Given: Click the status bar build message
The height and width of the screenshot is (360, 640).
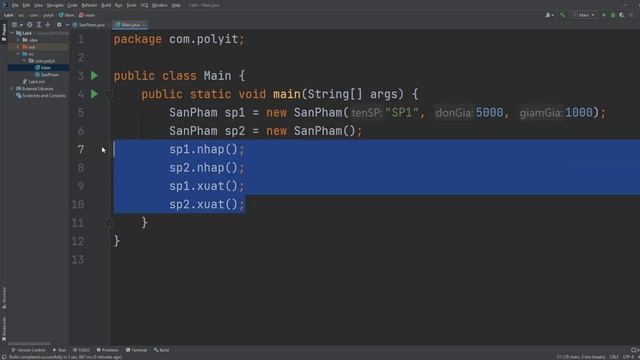Looking at the screenshot, I should pos(65,357).
